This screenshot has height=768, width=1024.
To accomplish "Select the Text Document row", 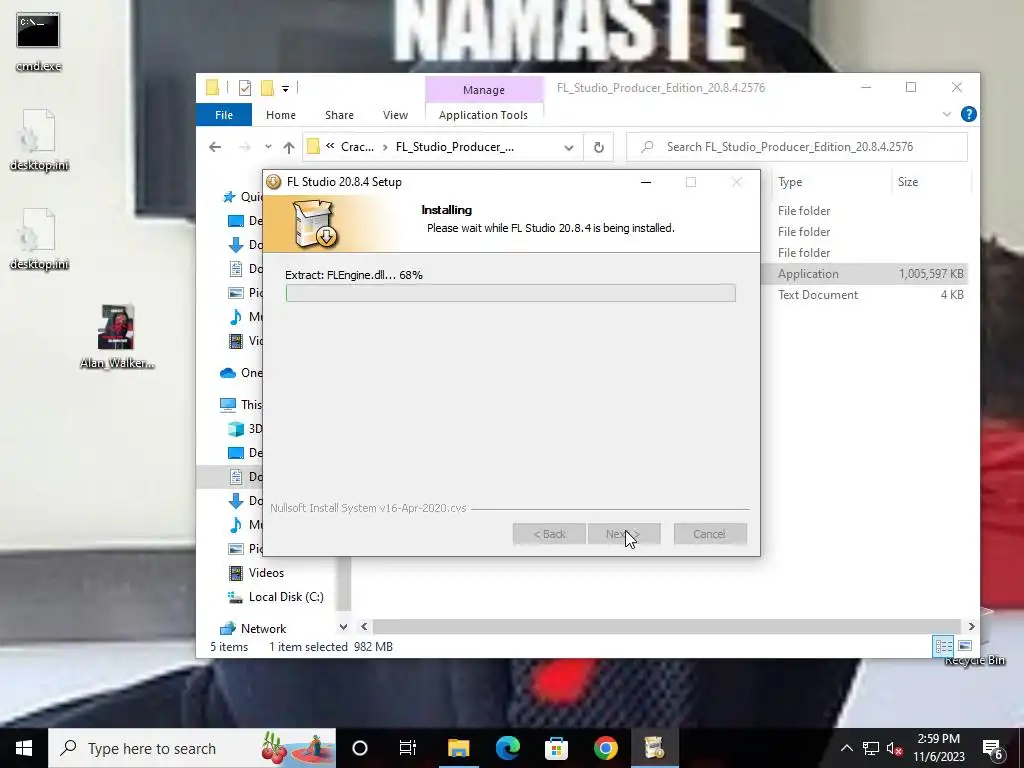I will pos(864,295).
